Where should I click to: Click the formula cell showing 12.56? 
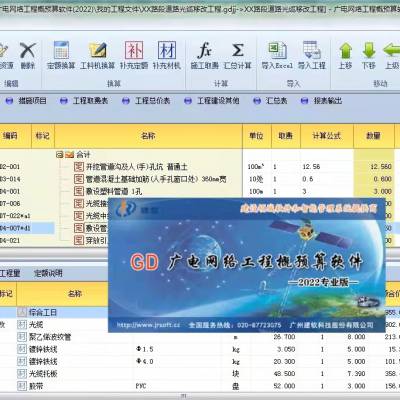[x=327, y=167]
